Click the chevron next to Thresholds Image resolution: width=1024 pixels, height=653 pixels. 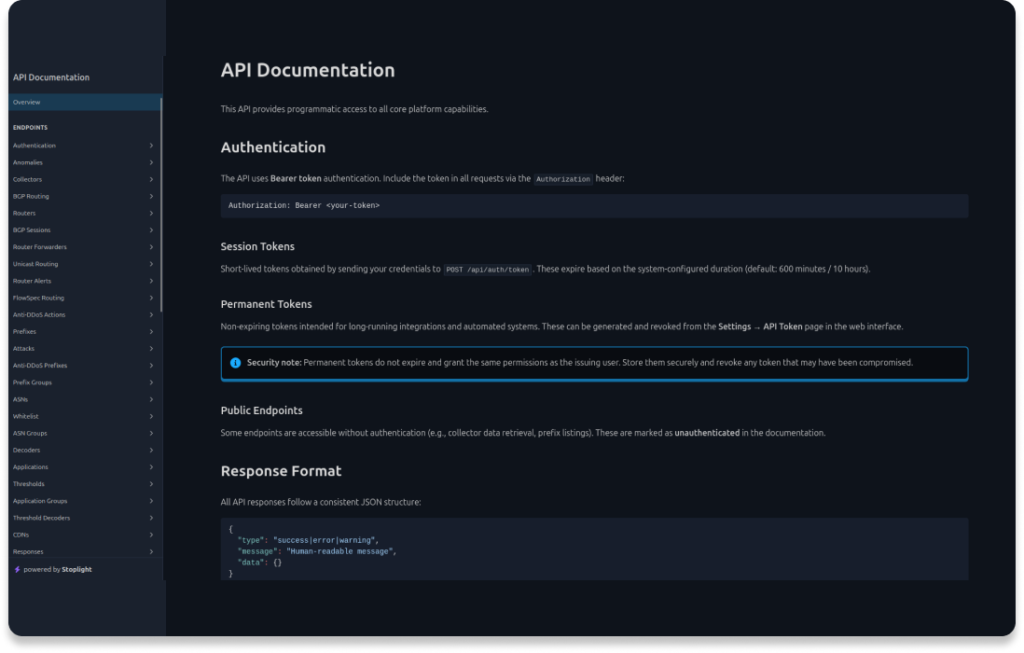(151, 484)
